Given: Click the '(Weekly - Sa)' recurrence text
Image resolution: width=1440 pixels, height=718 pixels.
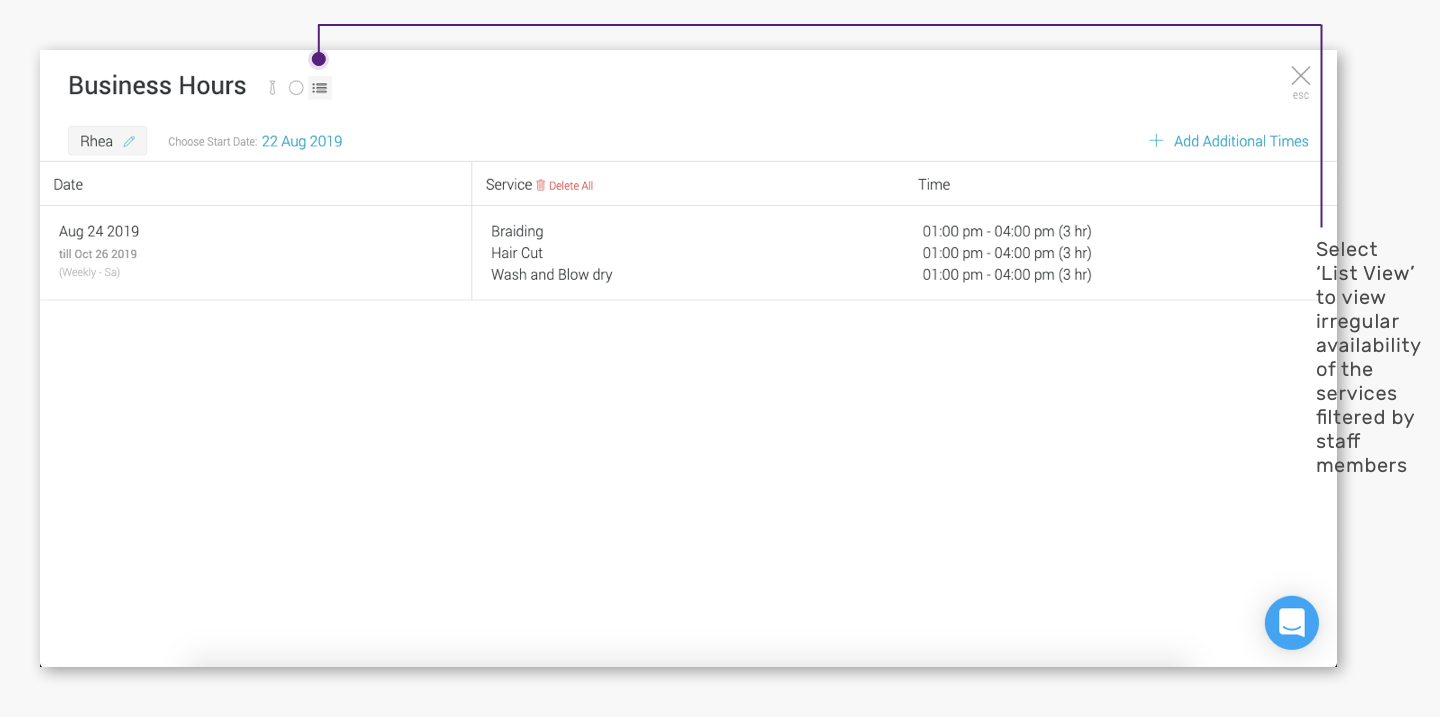Looking at the screenshot, I should tap(89, 272).
